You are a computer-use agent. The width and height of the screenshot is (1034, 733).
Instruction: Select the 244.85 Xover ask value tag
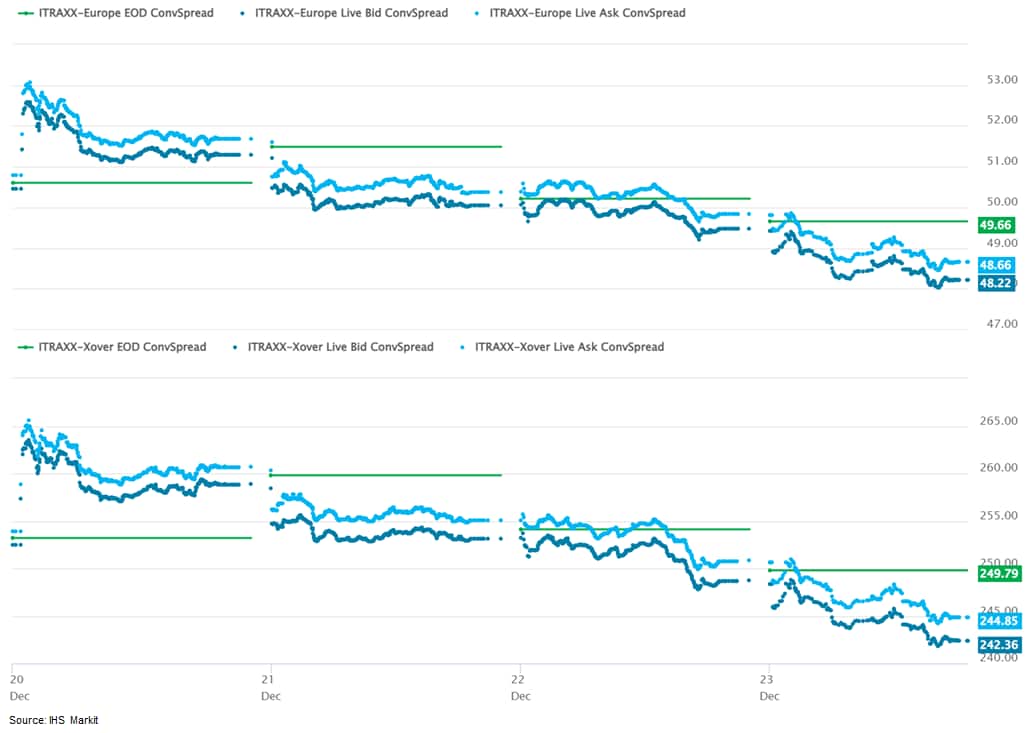pyautogui.click(x=999, y=621)
